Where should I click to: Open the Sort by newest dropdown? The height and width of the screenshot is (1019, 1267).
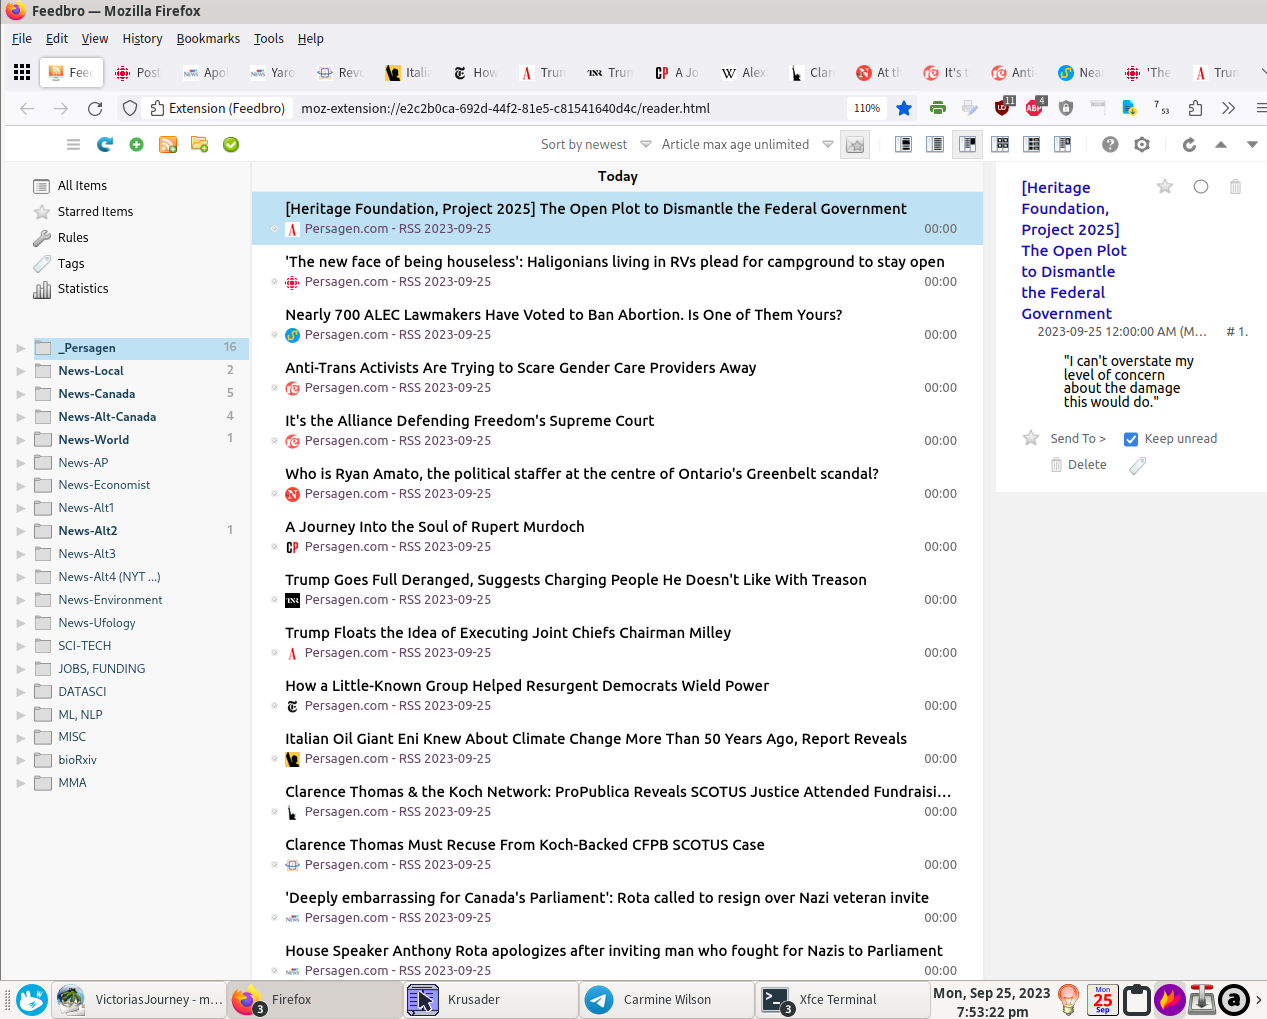pyautogui.click(x=595, y=145)
